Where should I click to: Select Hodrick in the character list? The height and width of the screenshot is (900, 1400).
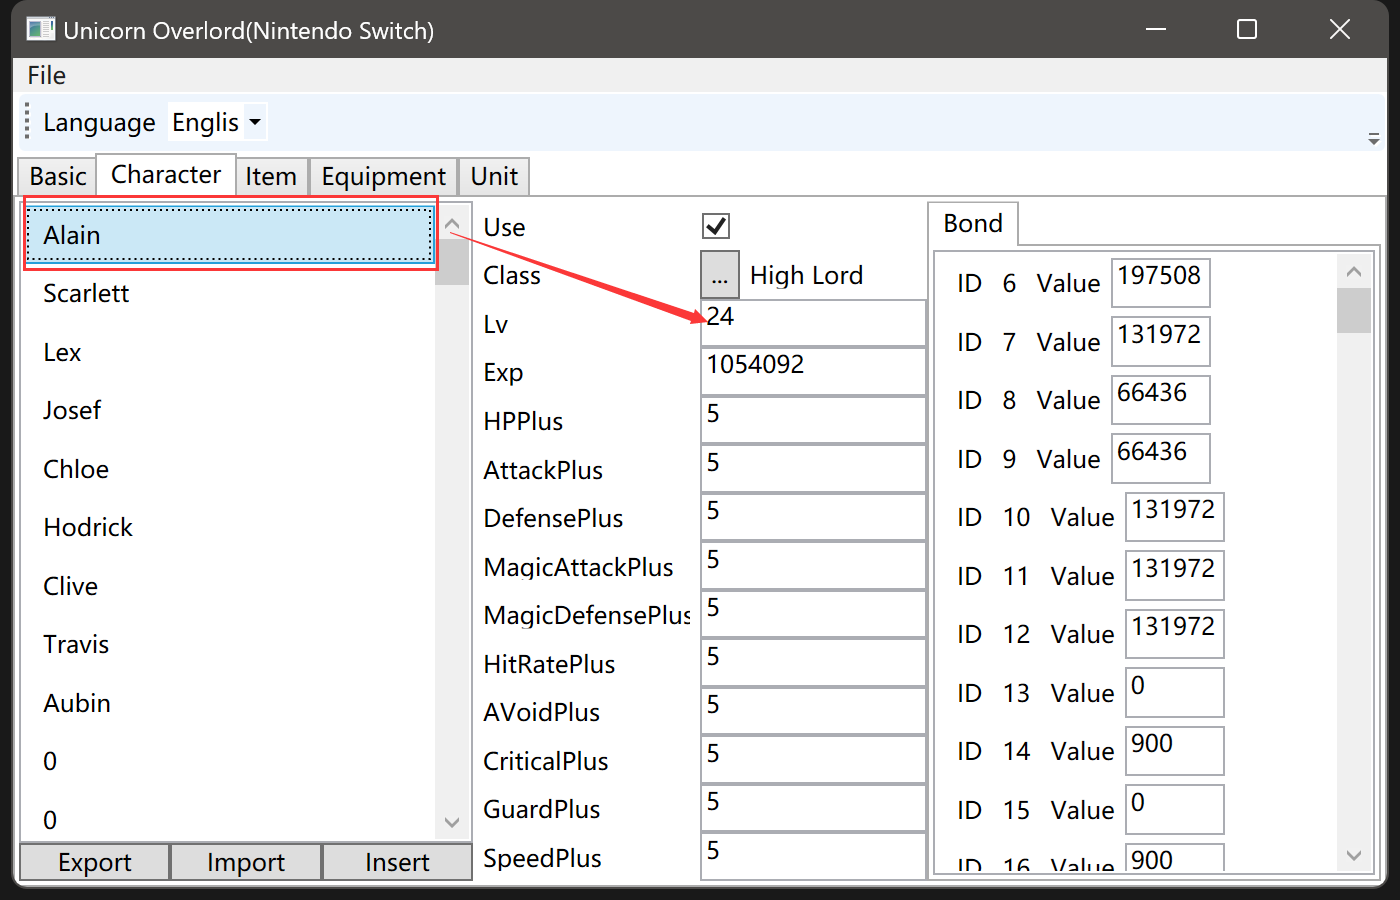tap(230, 527)
